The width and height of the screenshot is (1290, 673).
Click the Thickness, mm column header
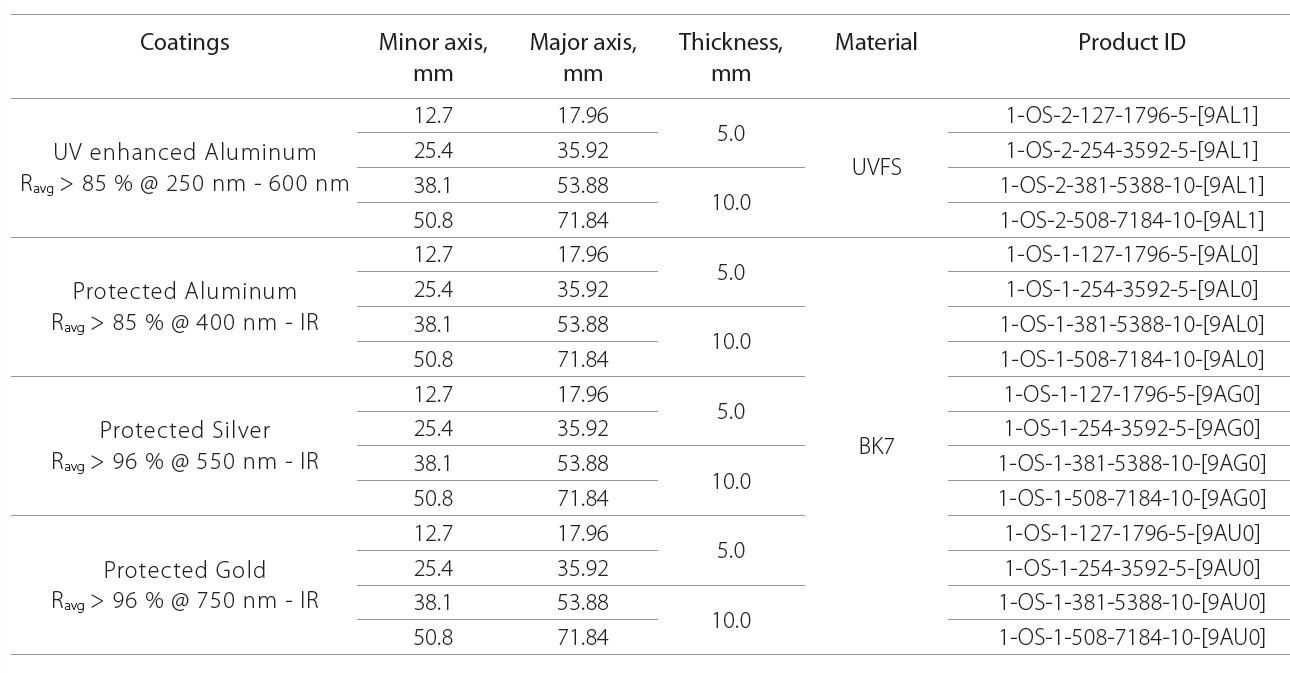pyautogui.click(x=731, y=57)
